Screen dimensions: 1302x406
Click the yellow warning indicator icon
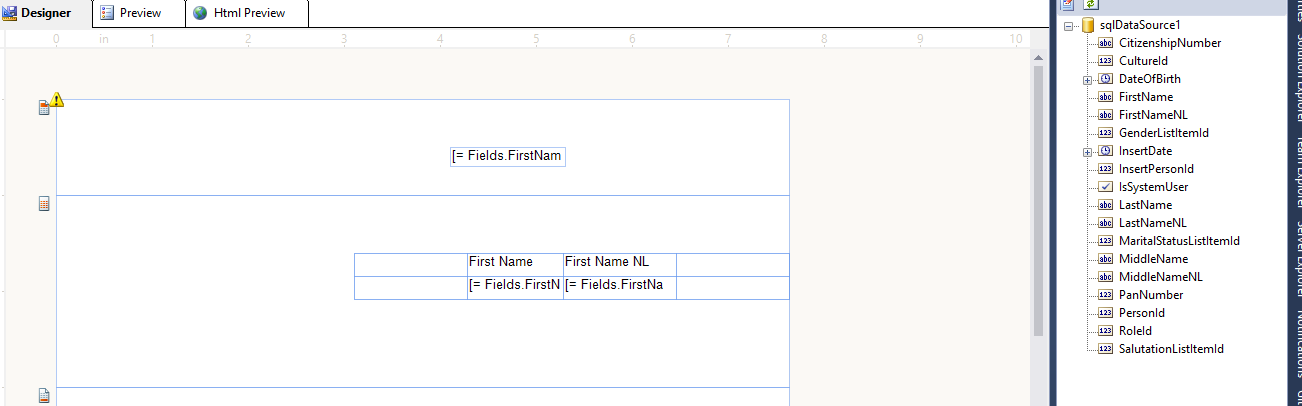tap(57, 99)
